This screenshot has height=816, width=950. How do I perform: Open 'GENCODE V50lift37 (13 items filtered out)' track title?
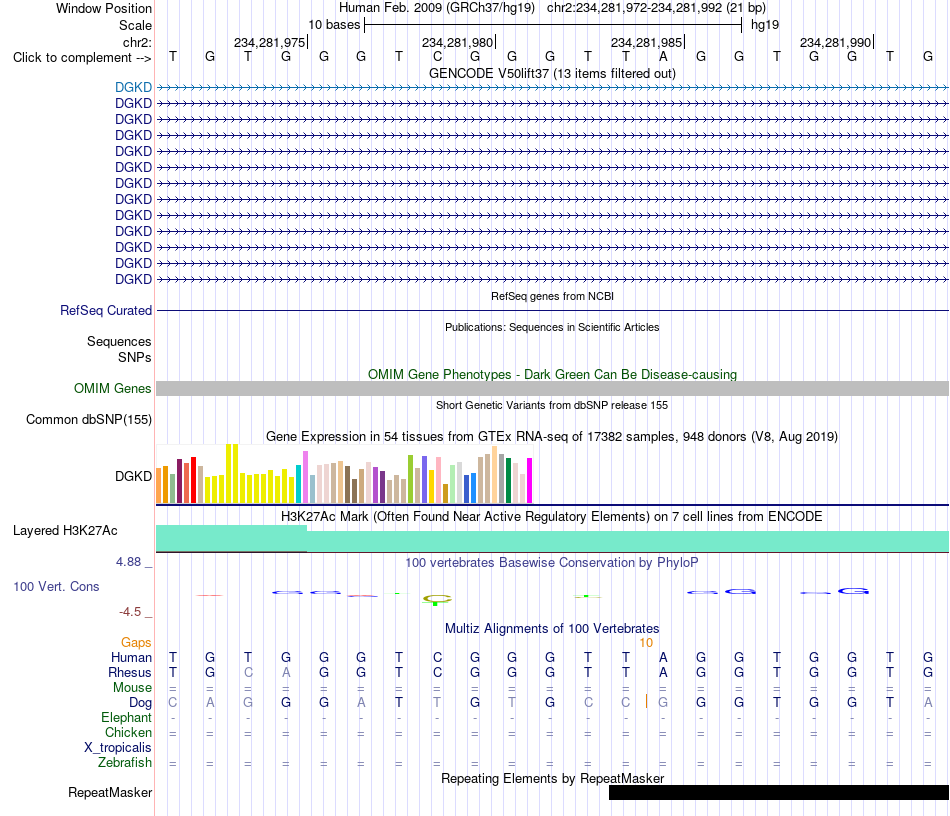click(x=552, y=73)
